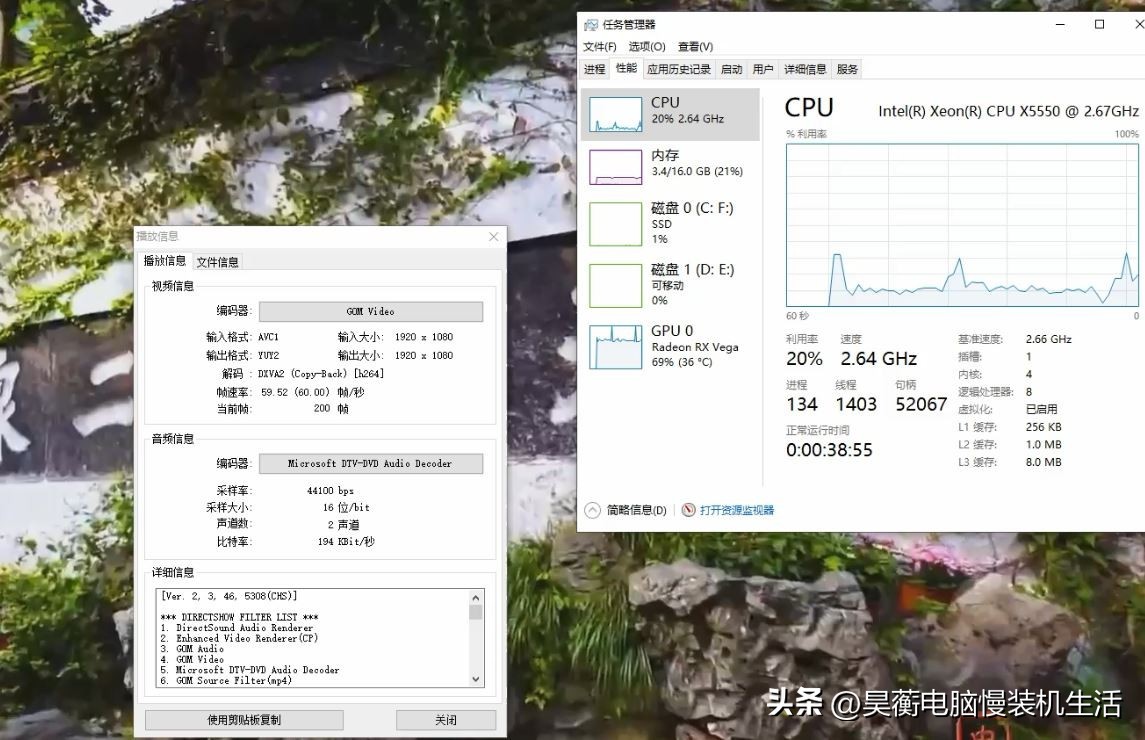Select the GPU 0 Radeon RX Vega graph
Screen dimensions: 1145x740
655,344
